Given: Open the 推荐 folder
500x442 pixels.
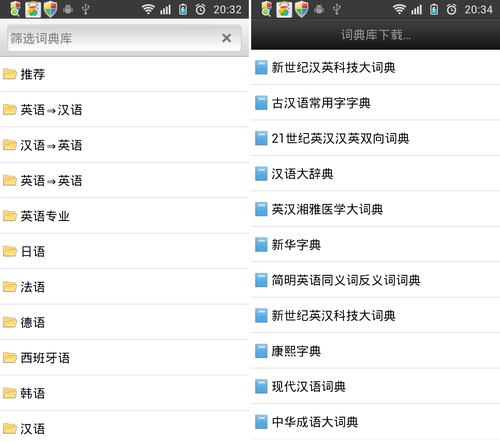Looking at the screenshot, I should [124, 74].
